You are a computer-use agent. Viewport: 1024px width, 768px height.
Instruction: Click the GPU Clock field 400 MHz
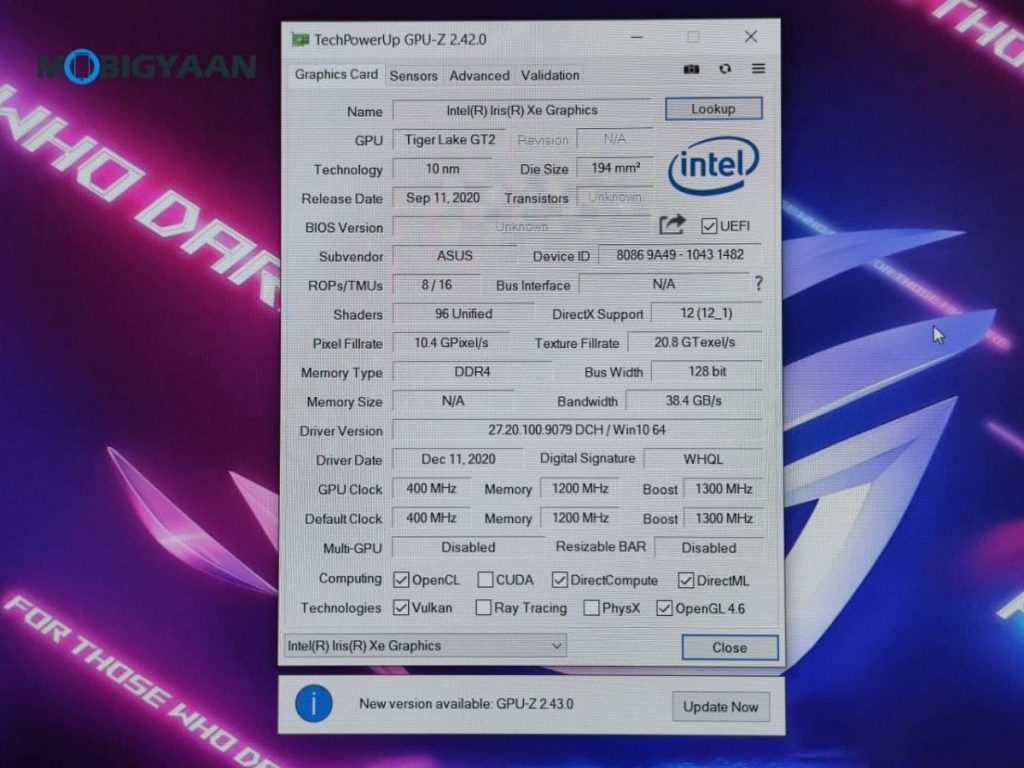pos(431,488)
